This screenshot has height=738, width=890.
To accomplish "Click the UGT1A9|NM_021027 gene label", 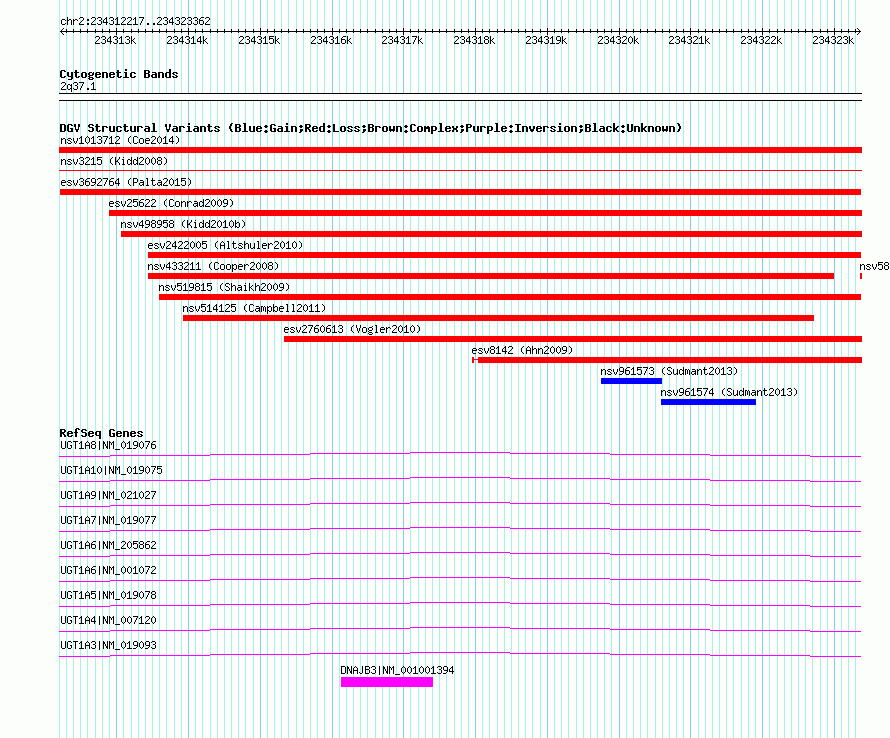I will point(108,496).
